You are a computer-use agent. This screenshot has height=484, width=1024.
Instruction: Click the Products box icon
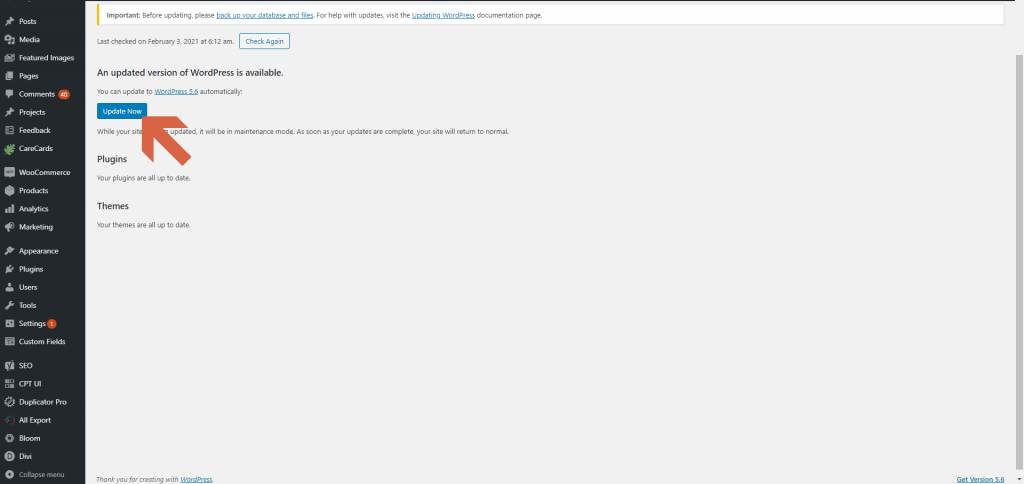[x=9, y=191]
